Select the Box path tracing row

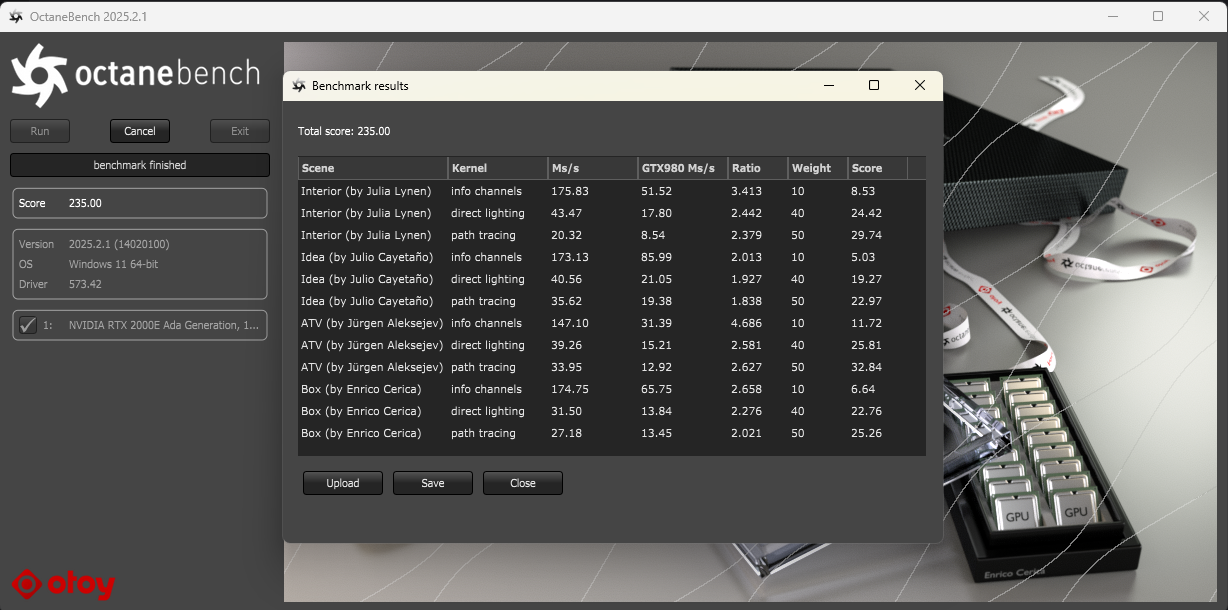[612, 433]
